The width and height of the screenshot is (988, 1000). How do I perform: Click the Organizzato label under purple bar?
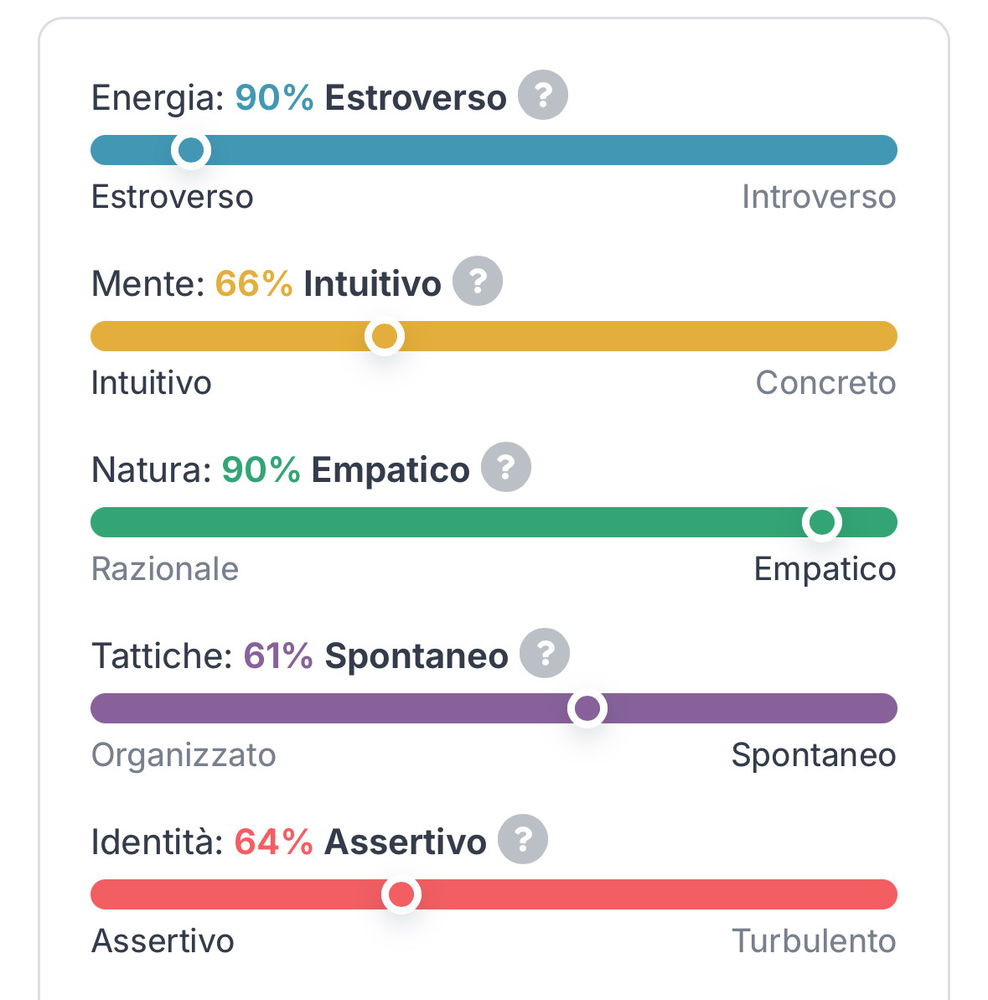coord(184,756)
